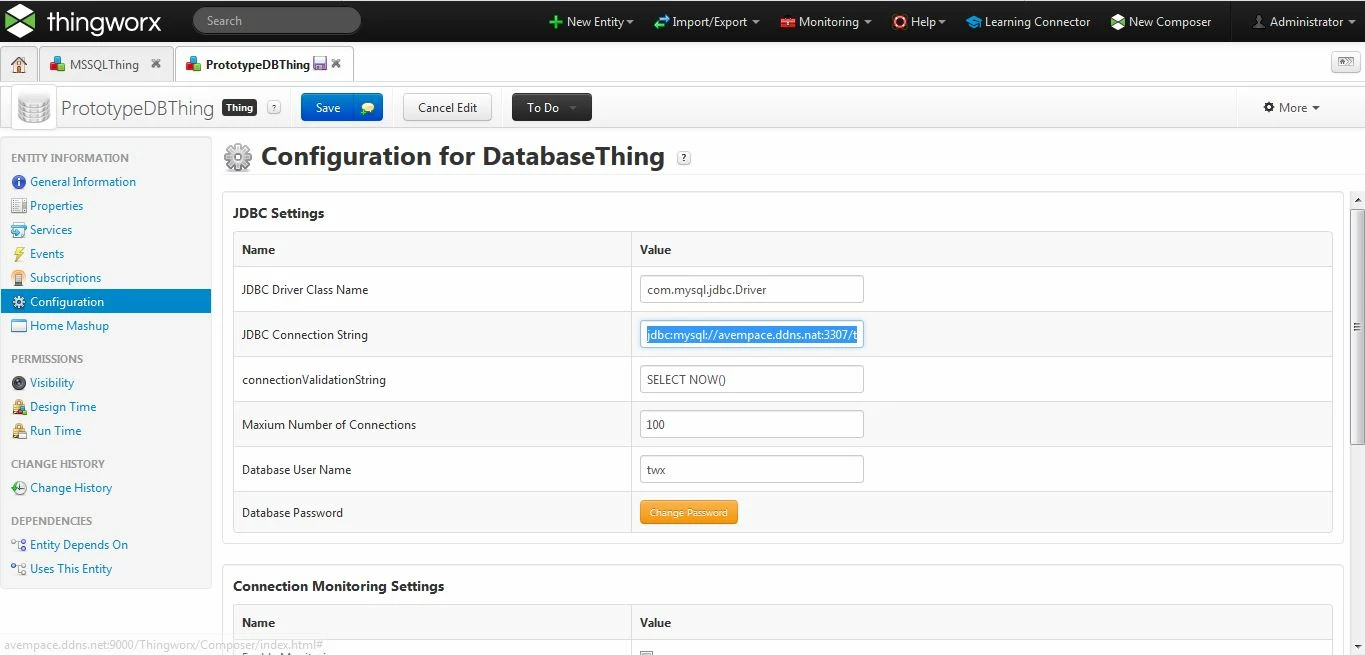Click in the Search box

pos(276,20)
